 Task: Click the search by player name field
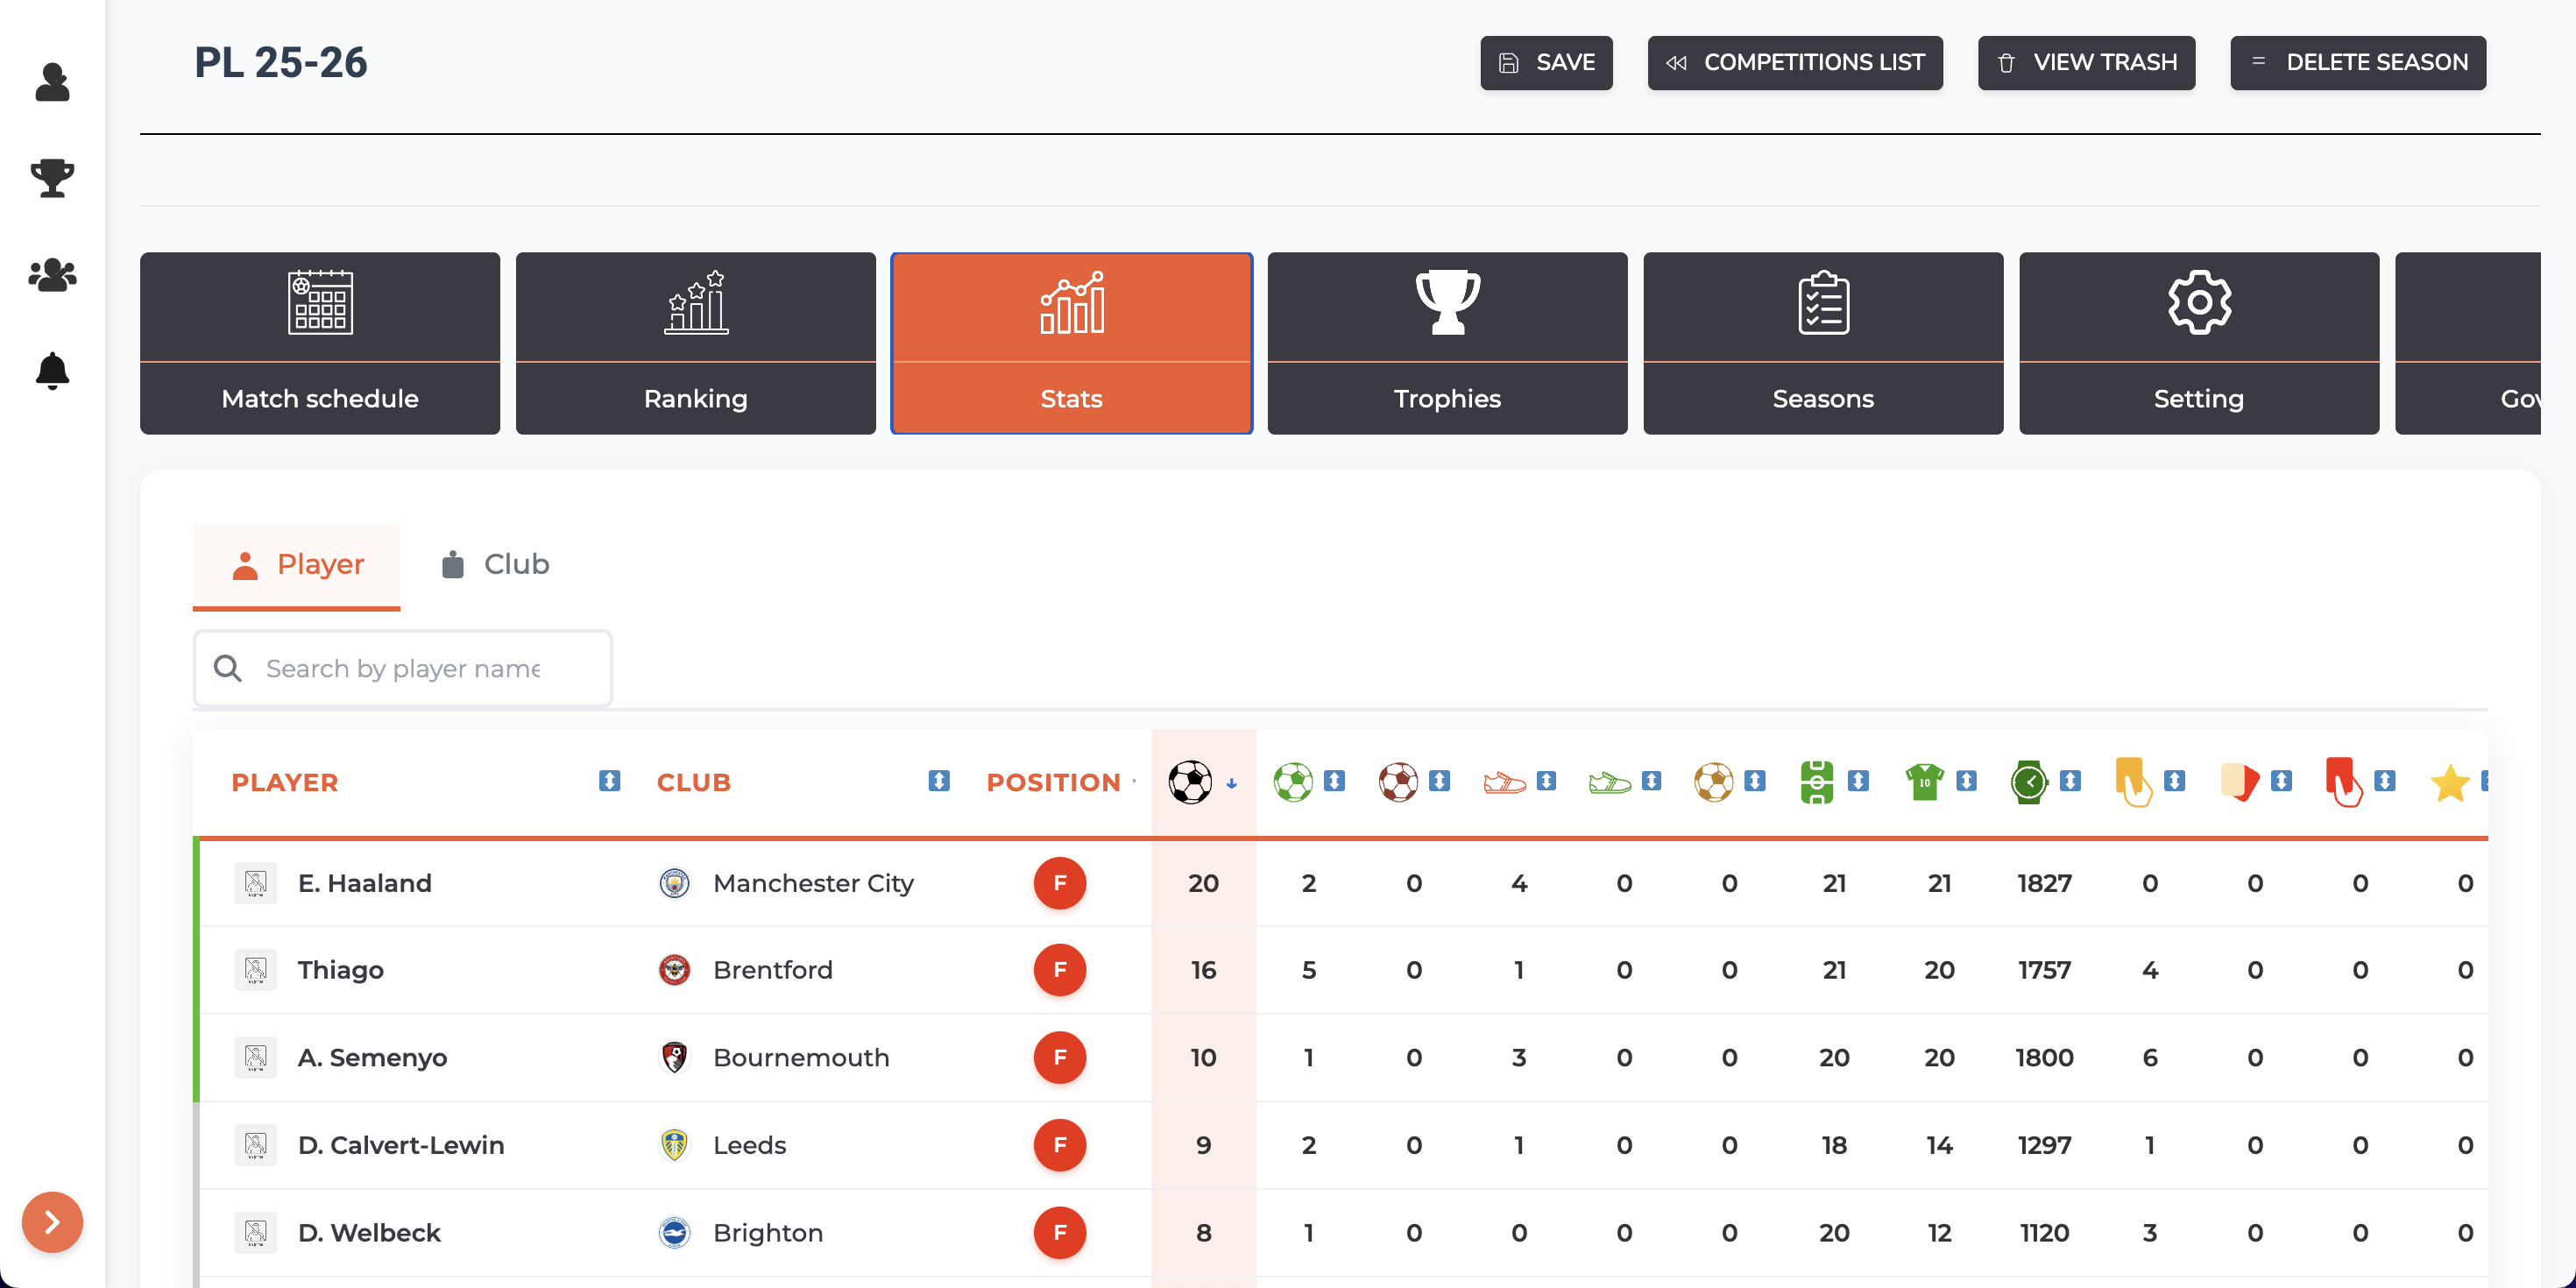tap(403, 668)
